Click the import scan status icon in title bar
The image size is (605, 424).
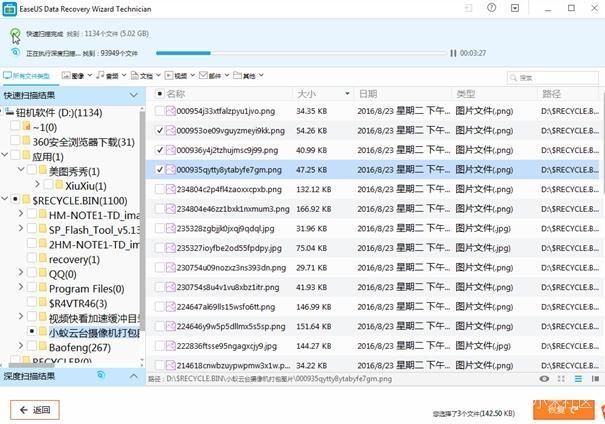coord(468,8)
